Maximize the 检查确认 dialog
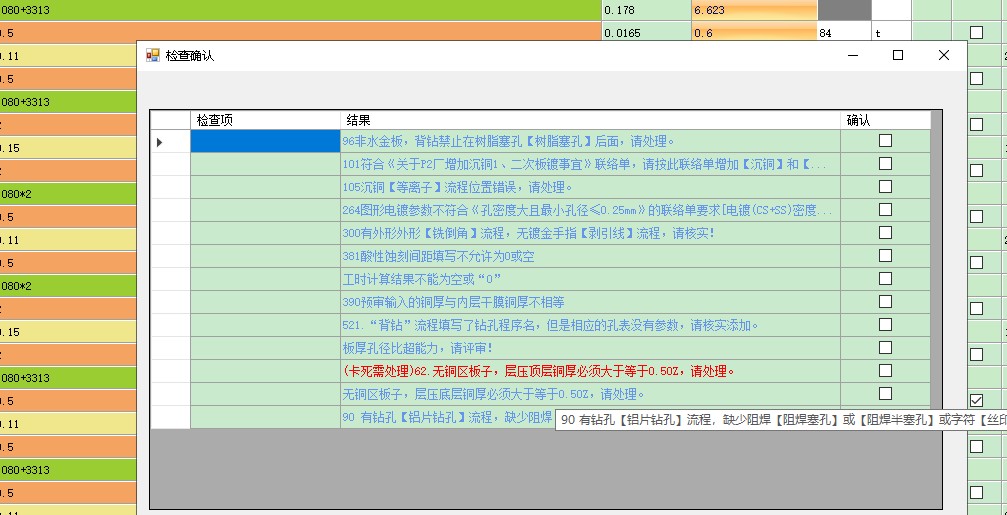Viewport: 1007px width, 515px height. [x=898, y=55]
